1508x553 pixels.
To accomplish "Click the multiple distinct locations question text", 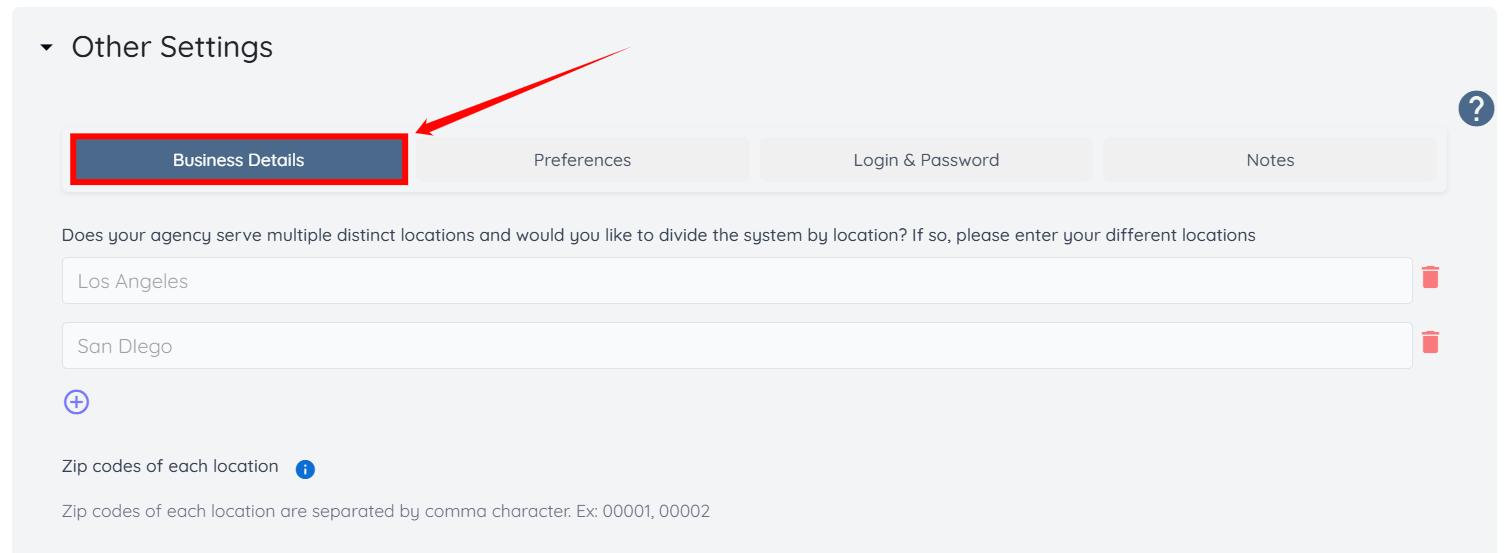I will (x=659, y=236).
